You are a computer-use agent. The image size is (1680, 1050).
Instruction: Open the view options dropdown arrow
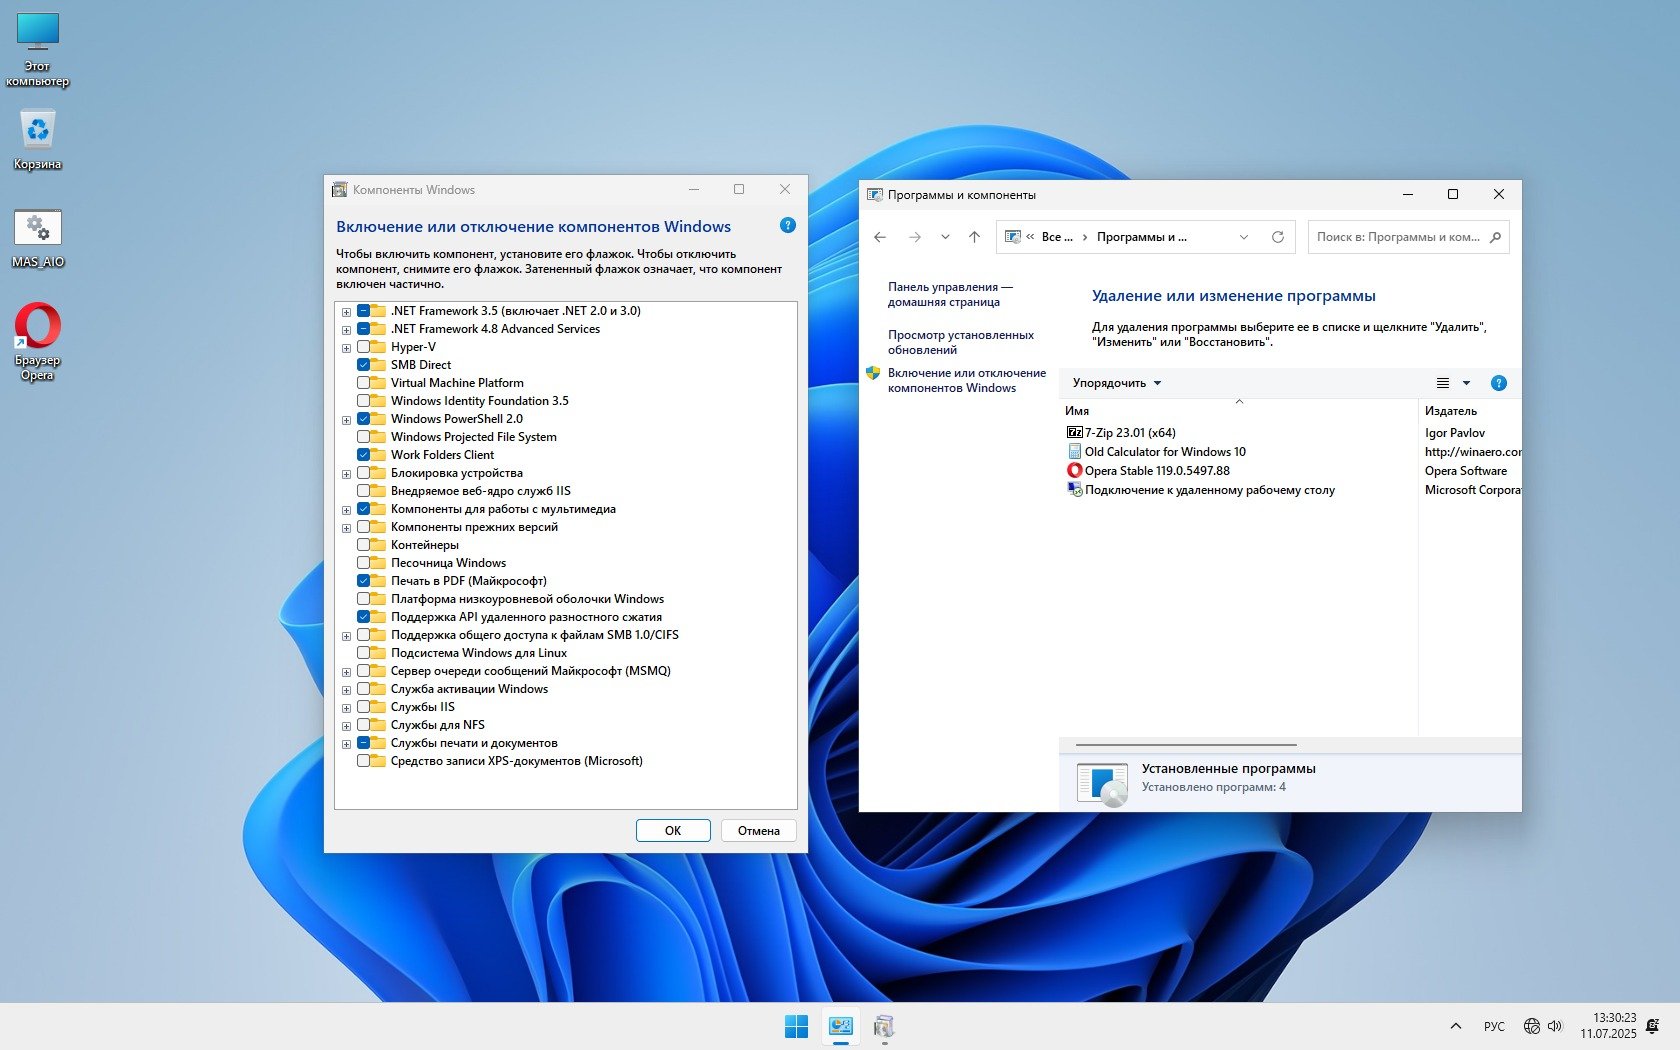click(1466, 383)
